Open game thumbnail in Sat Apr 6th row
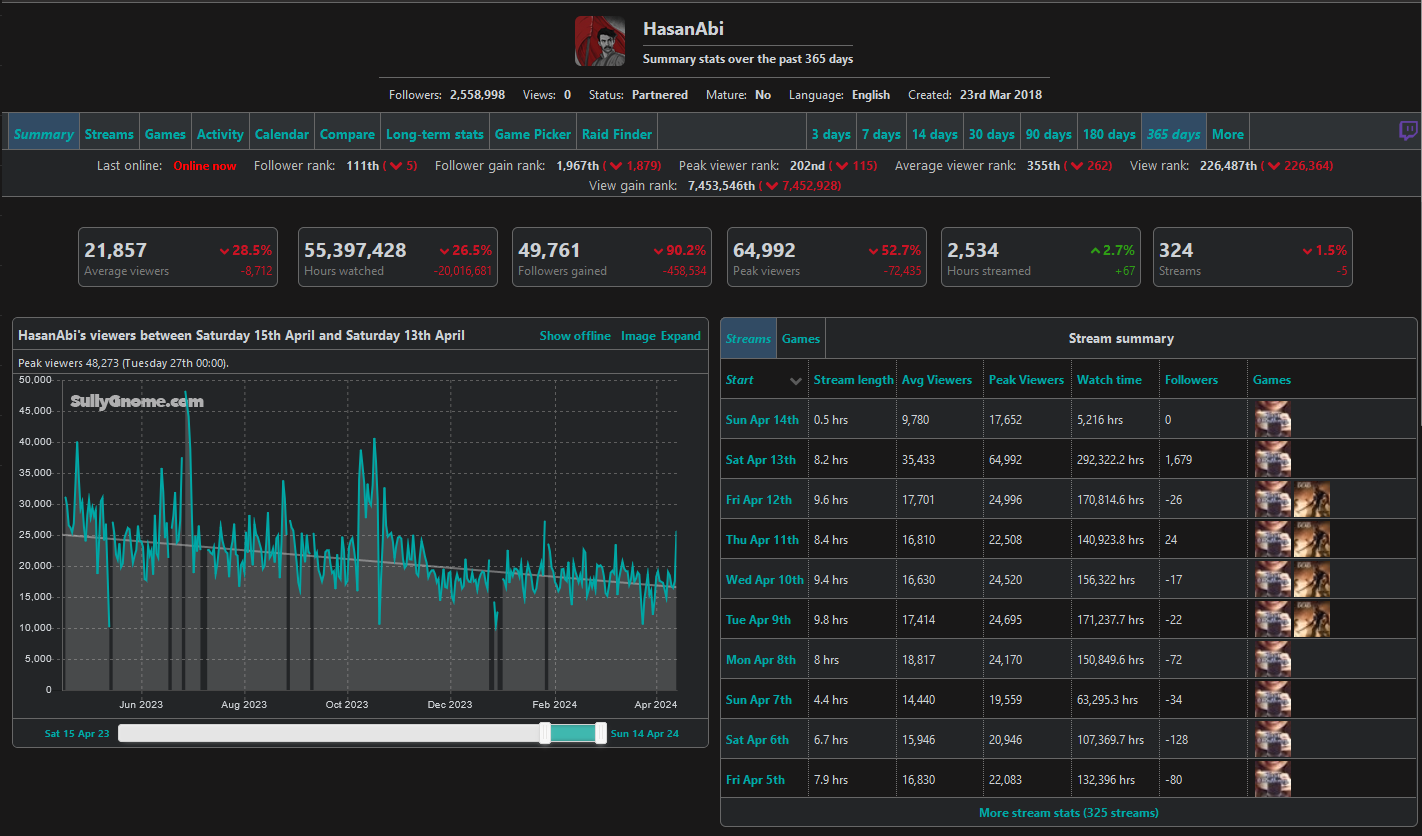 (x=1273, y=739)
